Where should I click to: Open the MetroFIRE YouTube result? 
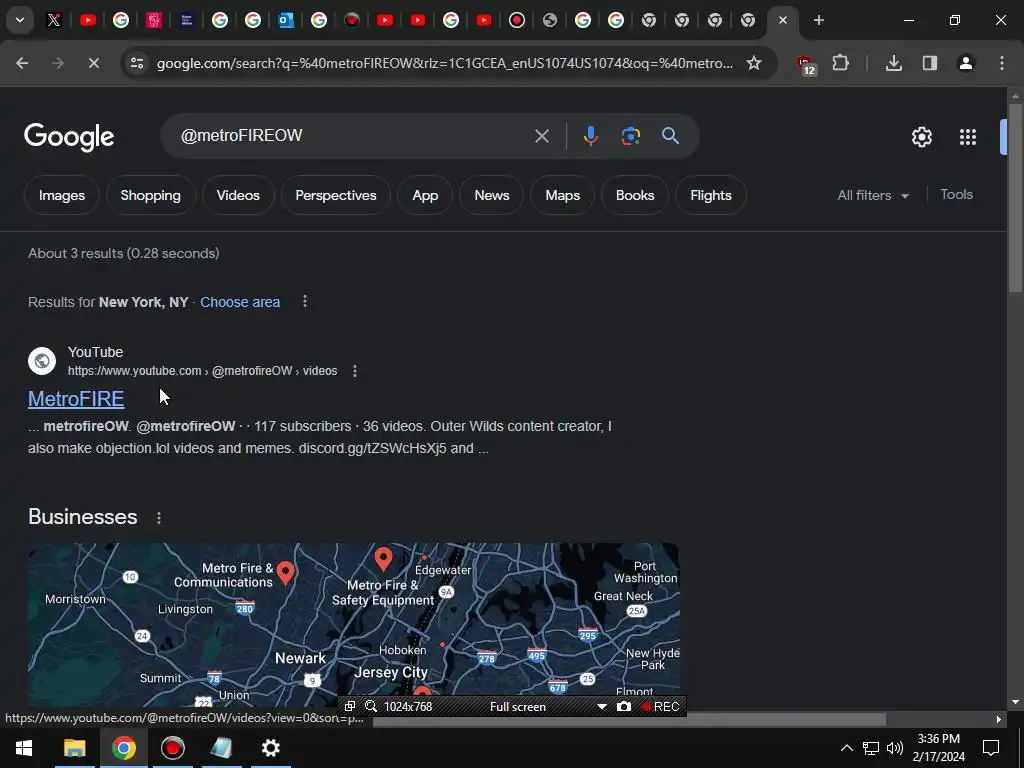click(x=76, y=399)
